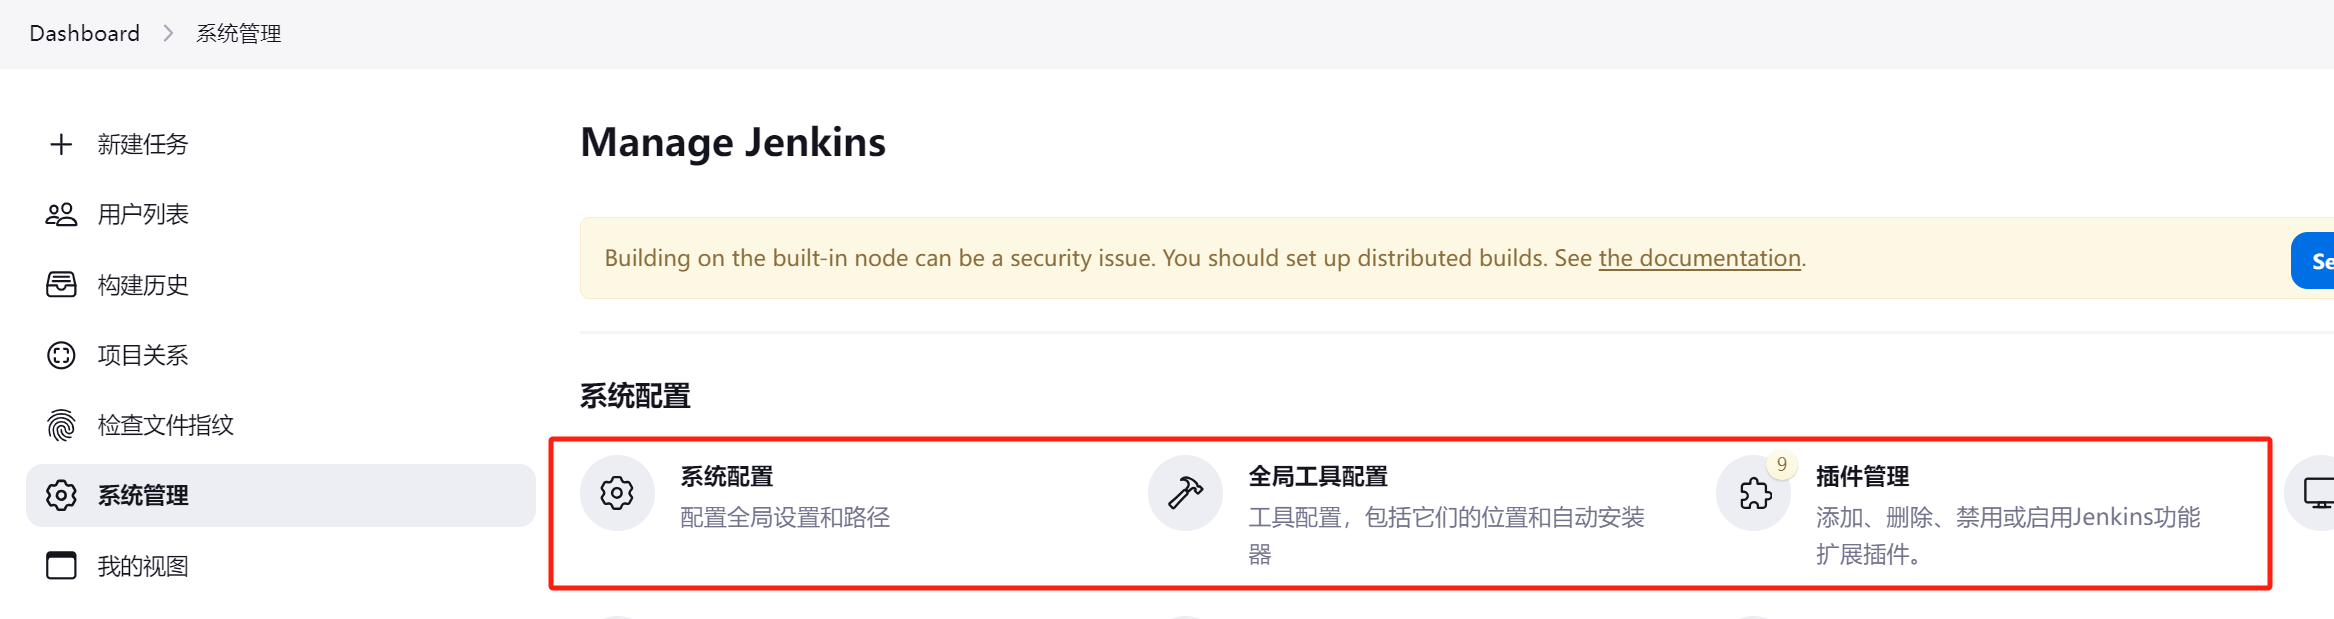Click the 项目关系 circular icon

coord(61,355)
